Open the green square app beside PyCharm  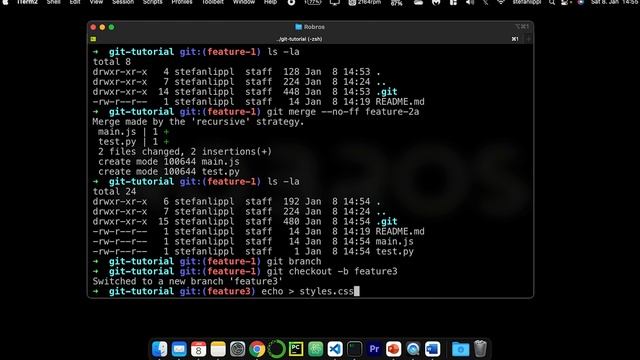point(316,349)
